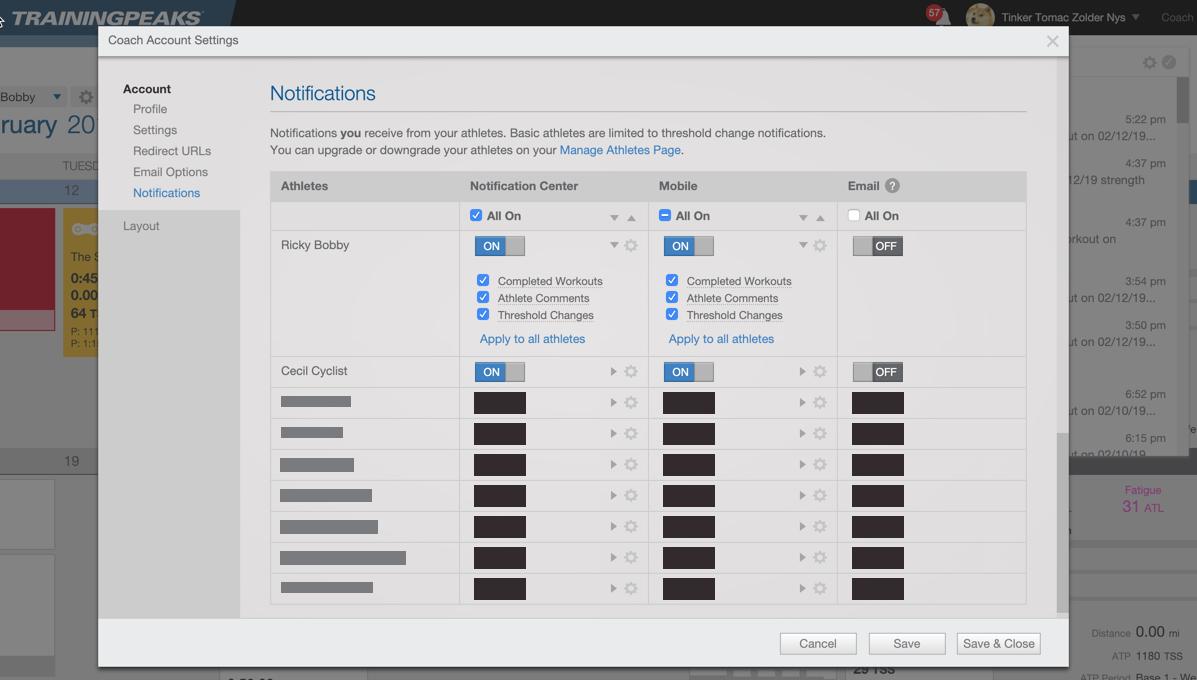Viewport: 1197px width, 680px height.
Task: Uncheck Athlete Comments under Mobile for Ricky Bobby
Action: (x=672, y=298)
